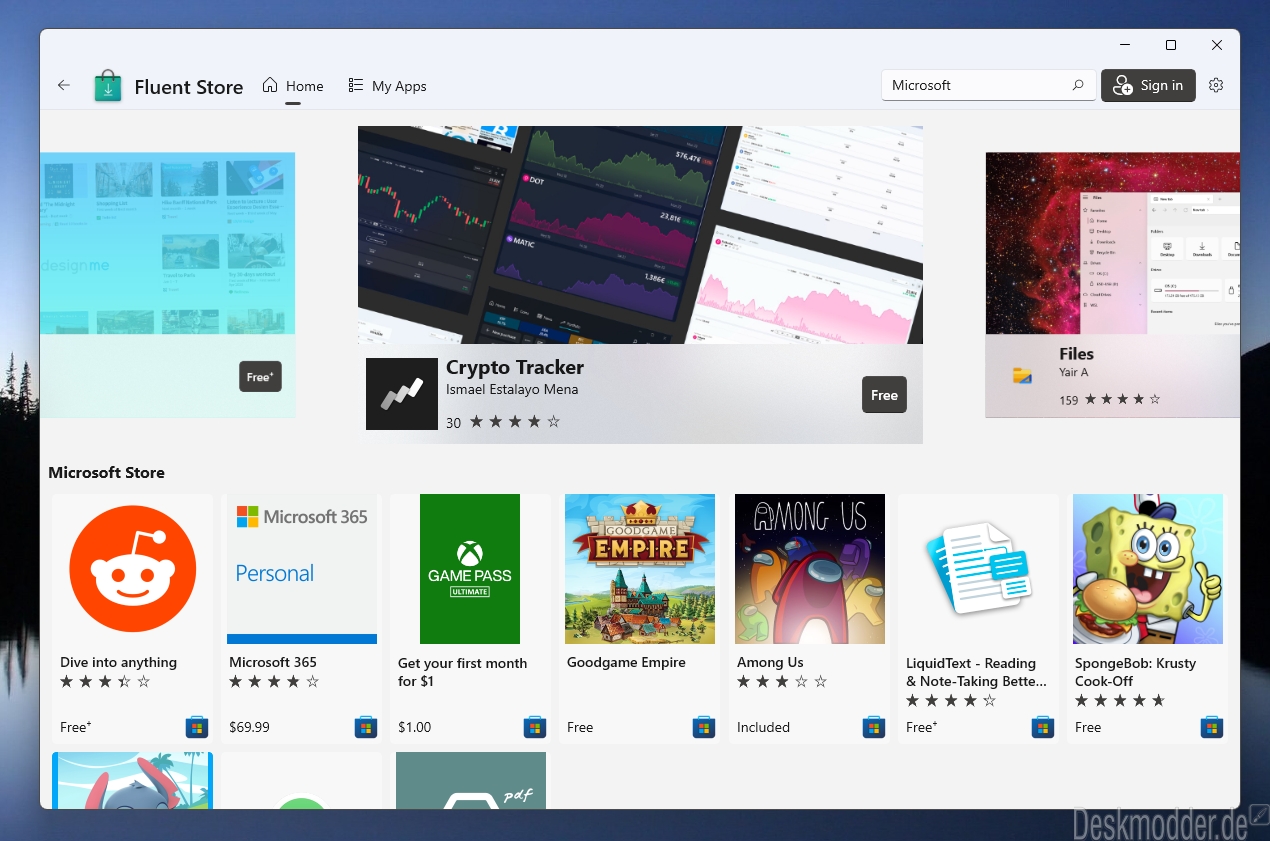Click the Among Us game artwork
The width and height of the screenshot is (1270, 841).
[x=810, y=569]
